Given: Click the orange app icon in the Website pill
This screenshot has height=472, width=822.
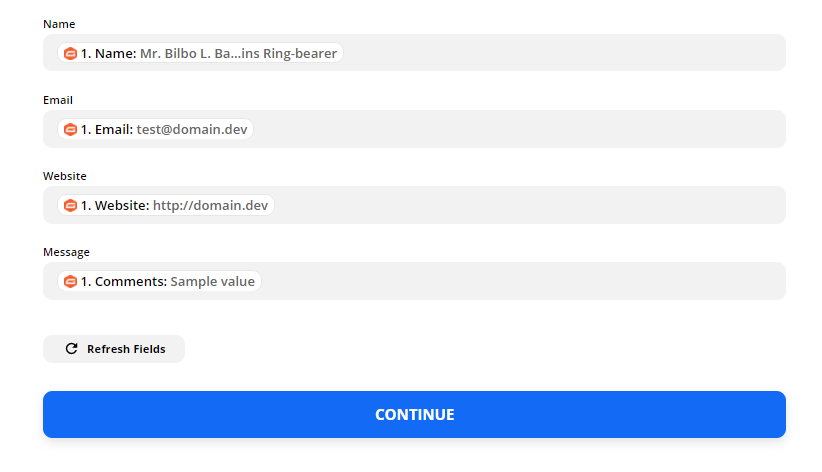Looking at the screenshot, I should coord(70,205).
